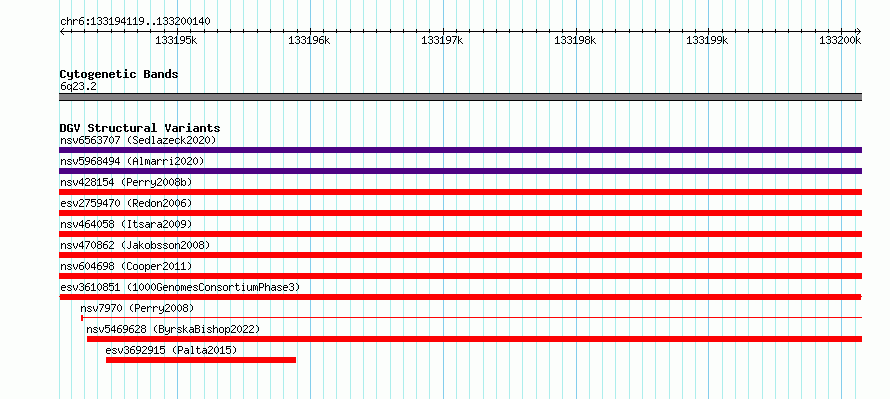Viewport: 890px width, 399px height.
Task: Select the red bar under nsv464058
Action: click(460, 234)
